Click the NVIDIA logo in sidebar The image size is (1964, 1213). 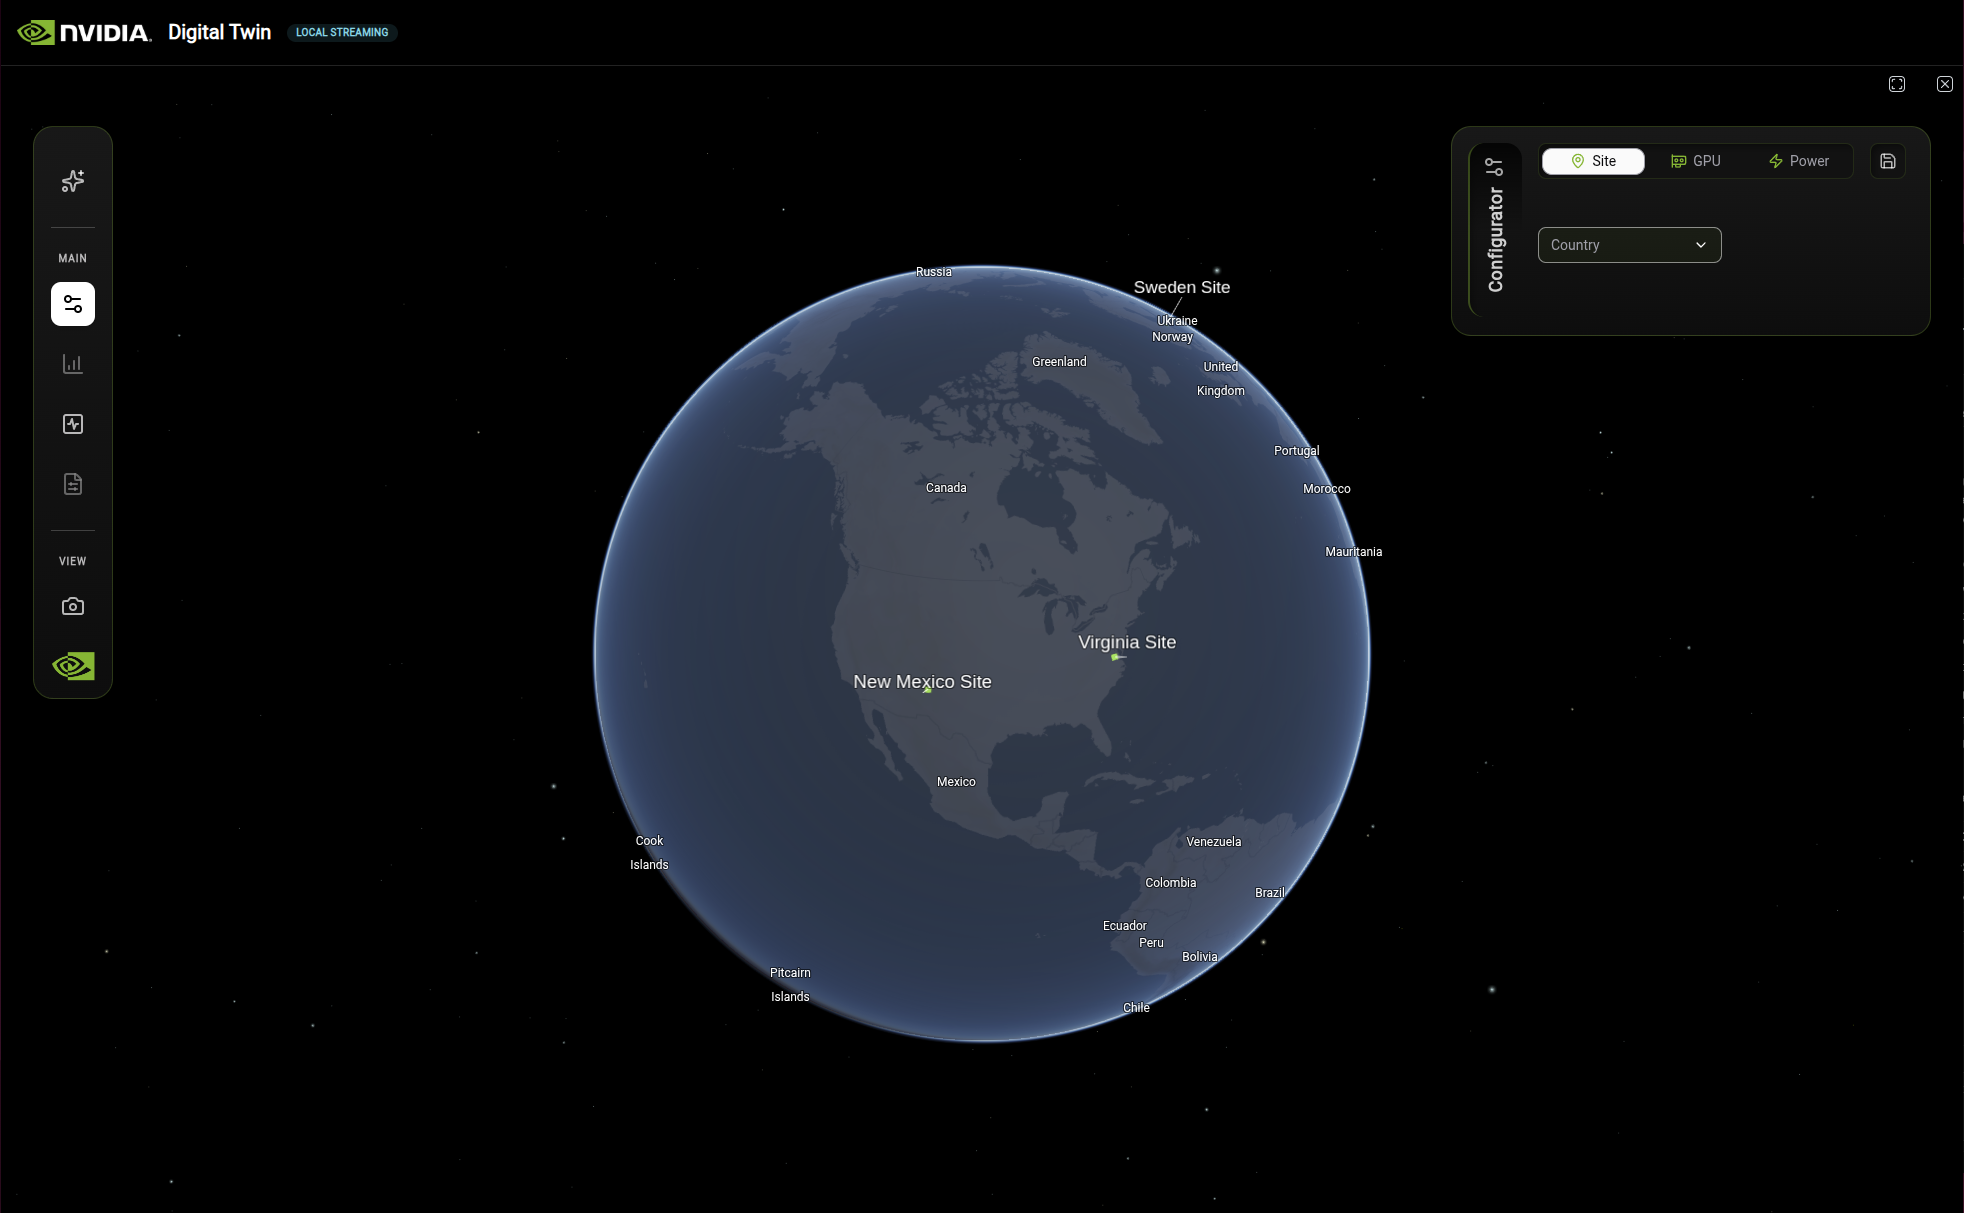[73, 666]
